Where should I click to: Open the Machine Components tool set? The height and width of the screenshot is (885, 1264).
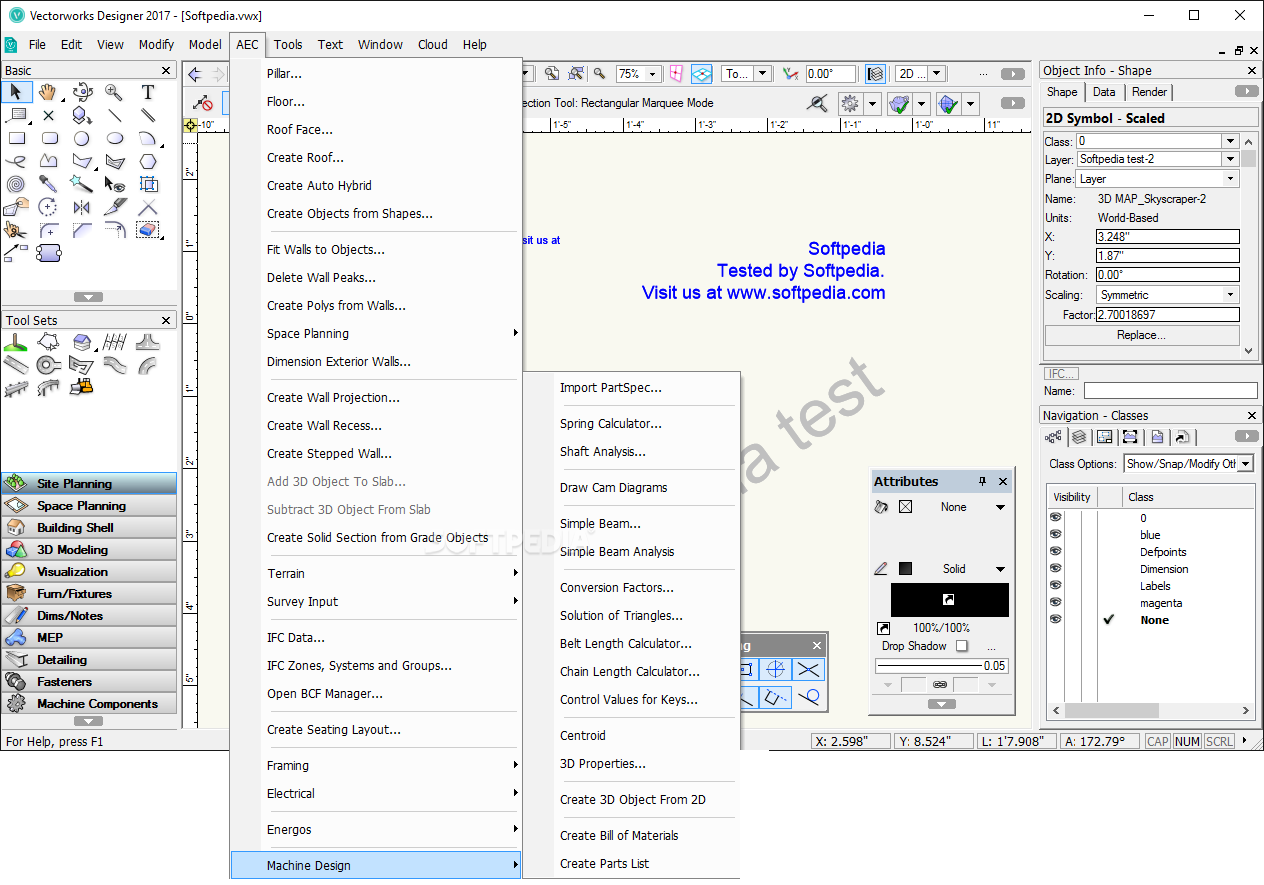89,704
